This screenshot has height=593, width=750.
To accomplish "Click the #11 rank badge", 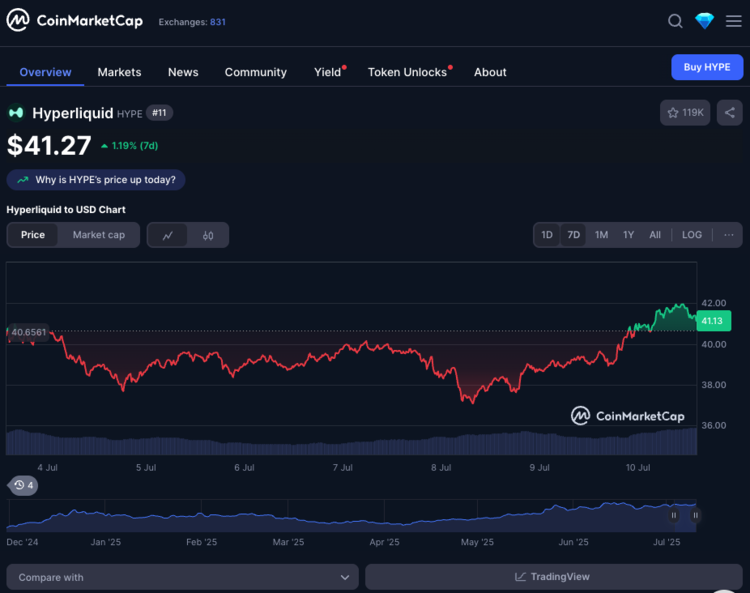I will point(159,113).
